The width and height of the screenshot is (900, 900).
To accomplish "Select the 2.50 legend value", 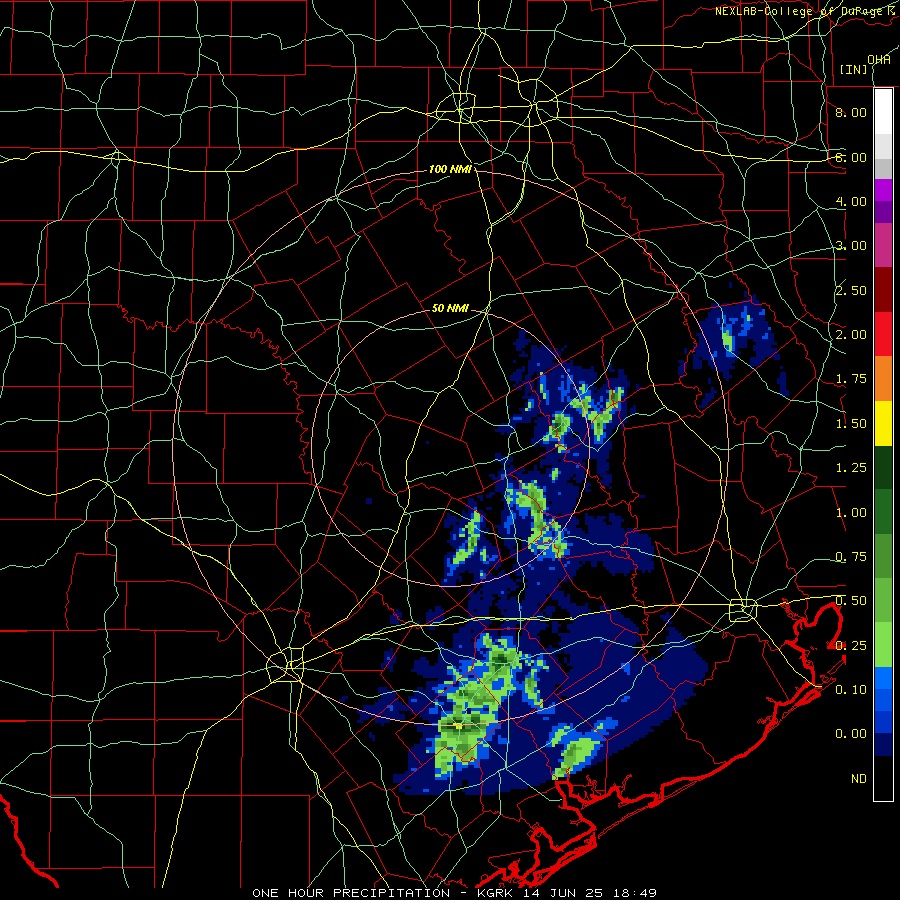I will (x=851, y=290).
